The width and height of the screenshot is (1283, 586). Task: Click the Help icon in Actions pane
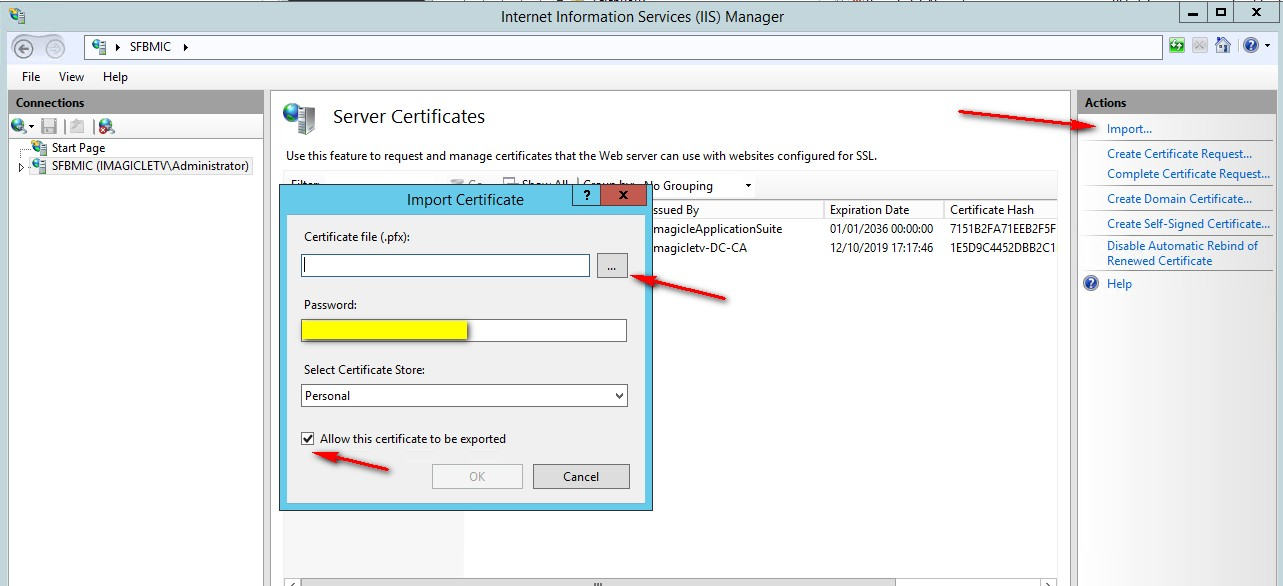[1092, 284]
